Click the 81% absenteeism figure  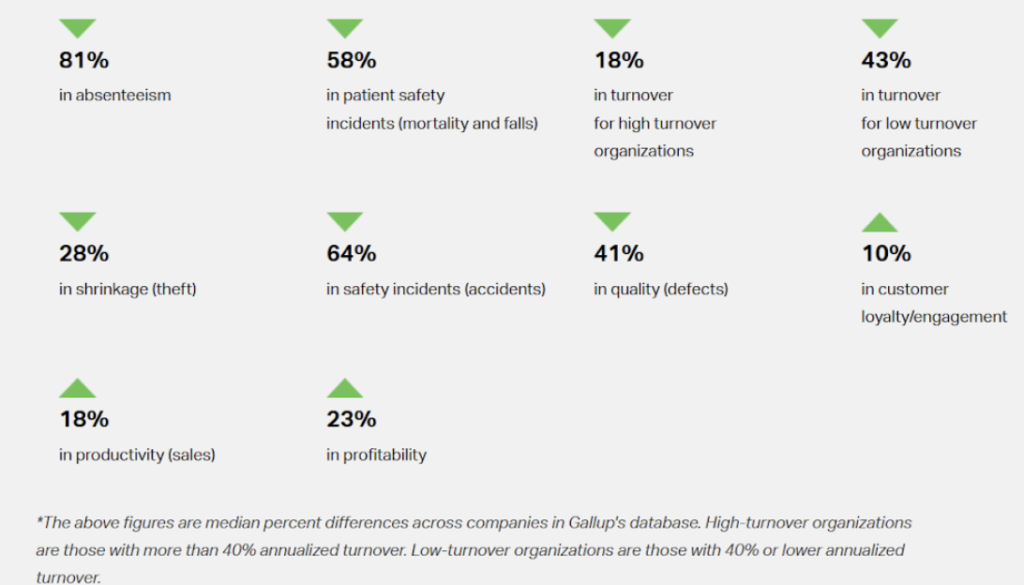click(84, 60)
